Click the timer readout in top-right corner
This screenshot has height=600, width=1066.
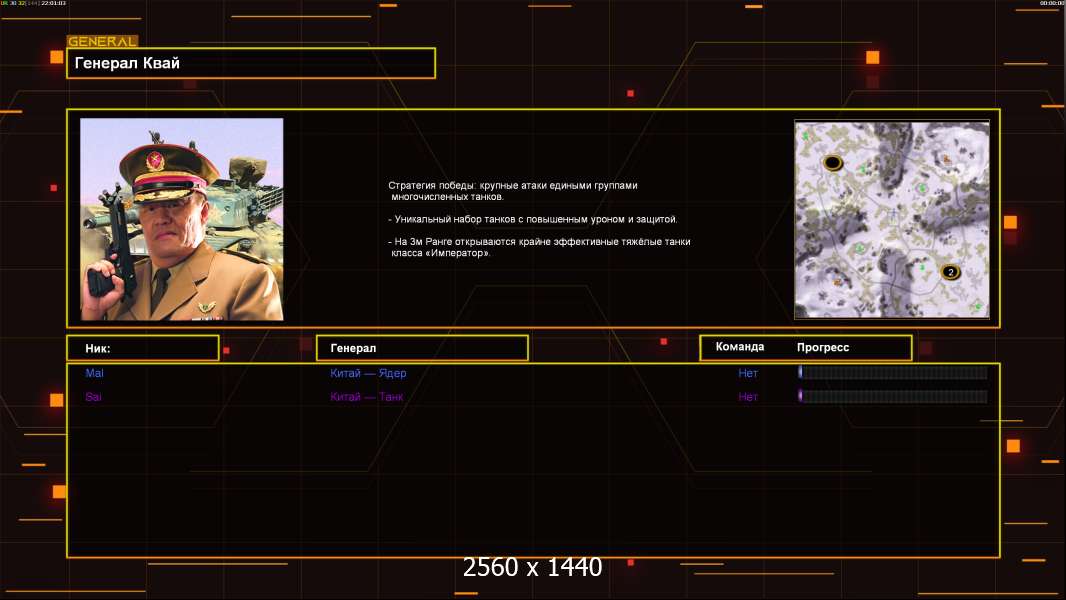pyautogui.click(x=1051, y=3)
